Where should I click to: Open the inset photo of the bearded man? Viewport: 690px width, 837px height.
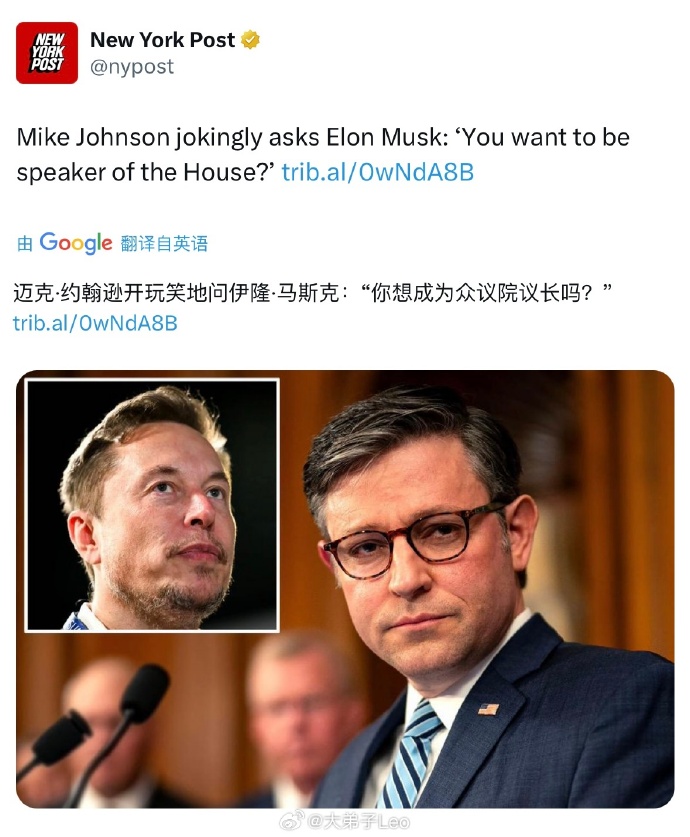tap(152, 505)
